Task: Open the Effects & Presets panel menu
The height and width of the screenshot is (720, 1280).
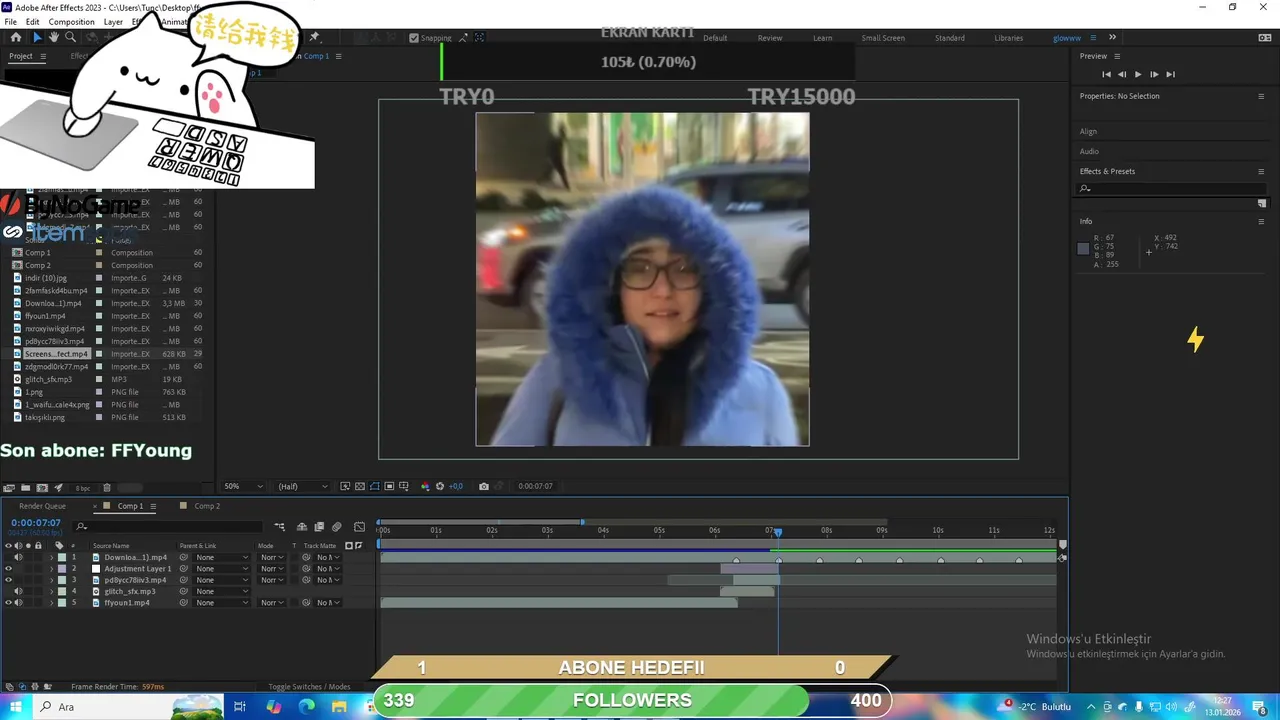Action: [1261, 171]
